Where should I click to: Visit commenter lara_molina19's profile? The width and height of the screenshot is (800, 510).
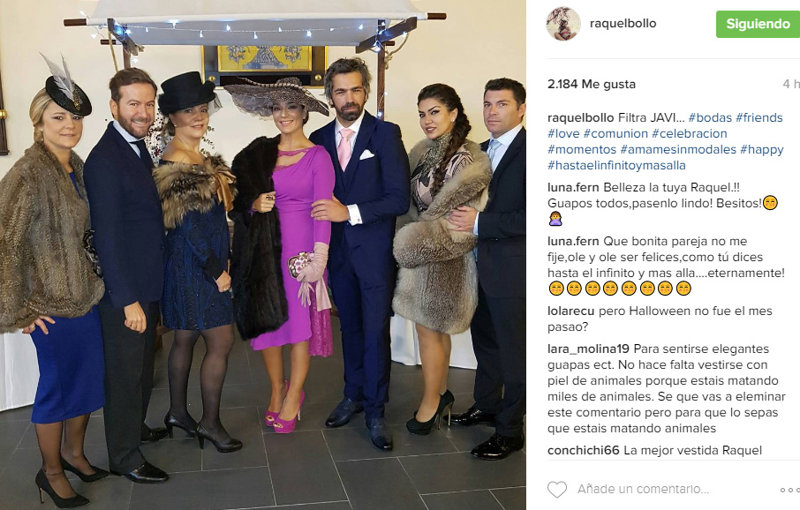pos(588,349)
